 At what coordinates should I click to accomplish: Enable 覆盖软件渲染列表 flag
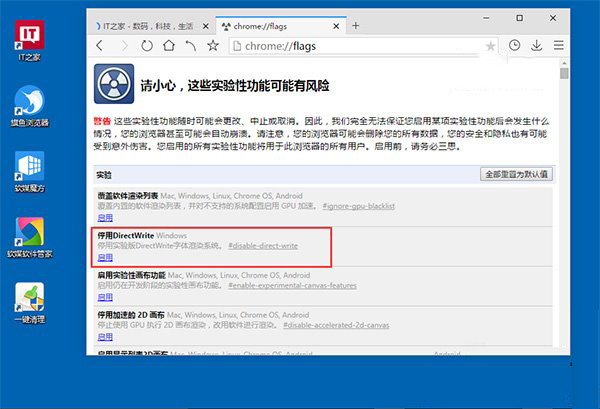pyautogui.click(x=105, y=218)
